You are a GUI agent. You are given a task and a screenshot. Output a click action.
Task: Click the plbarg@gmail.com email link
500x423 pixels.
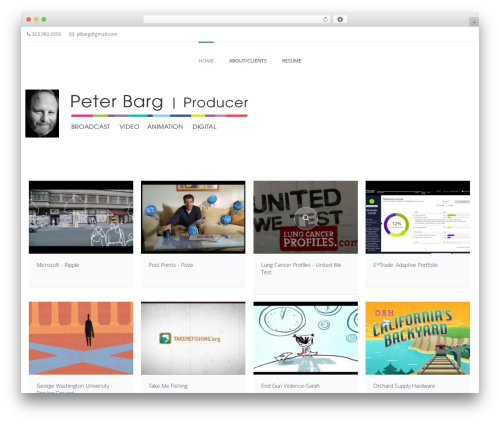tap(97, 34)
